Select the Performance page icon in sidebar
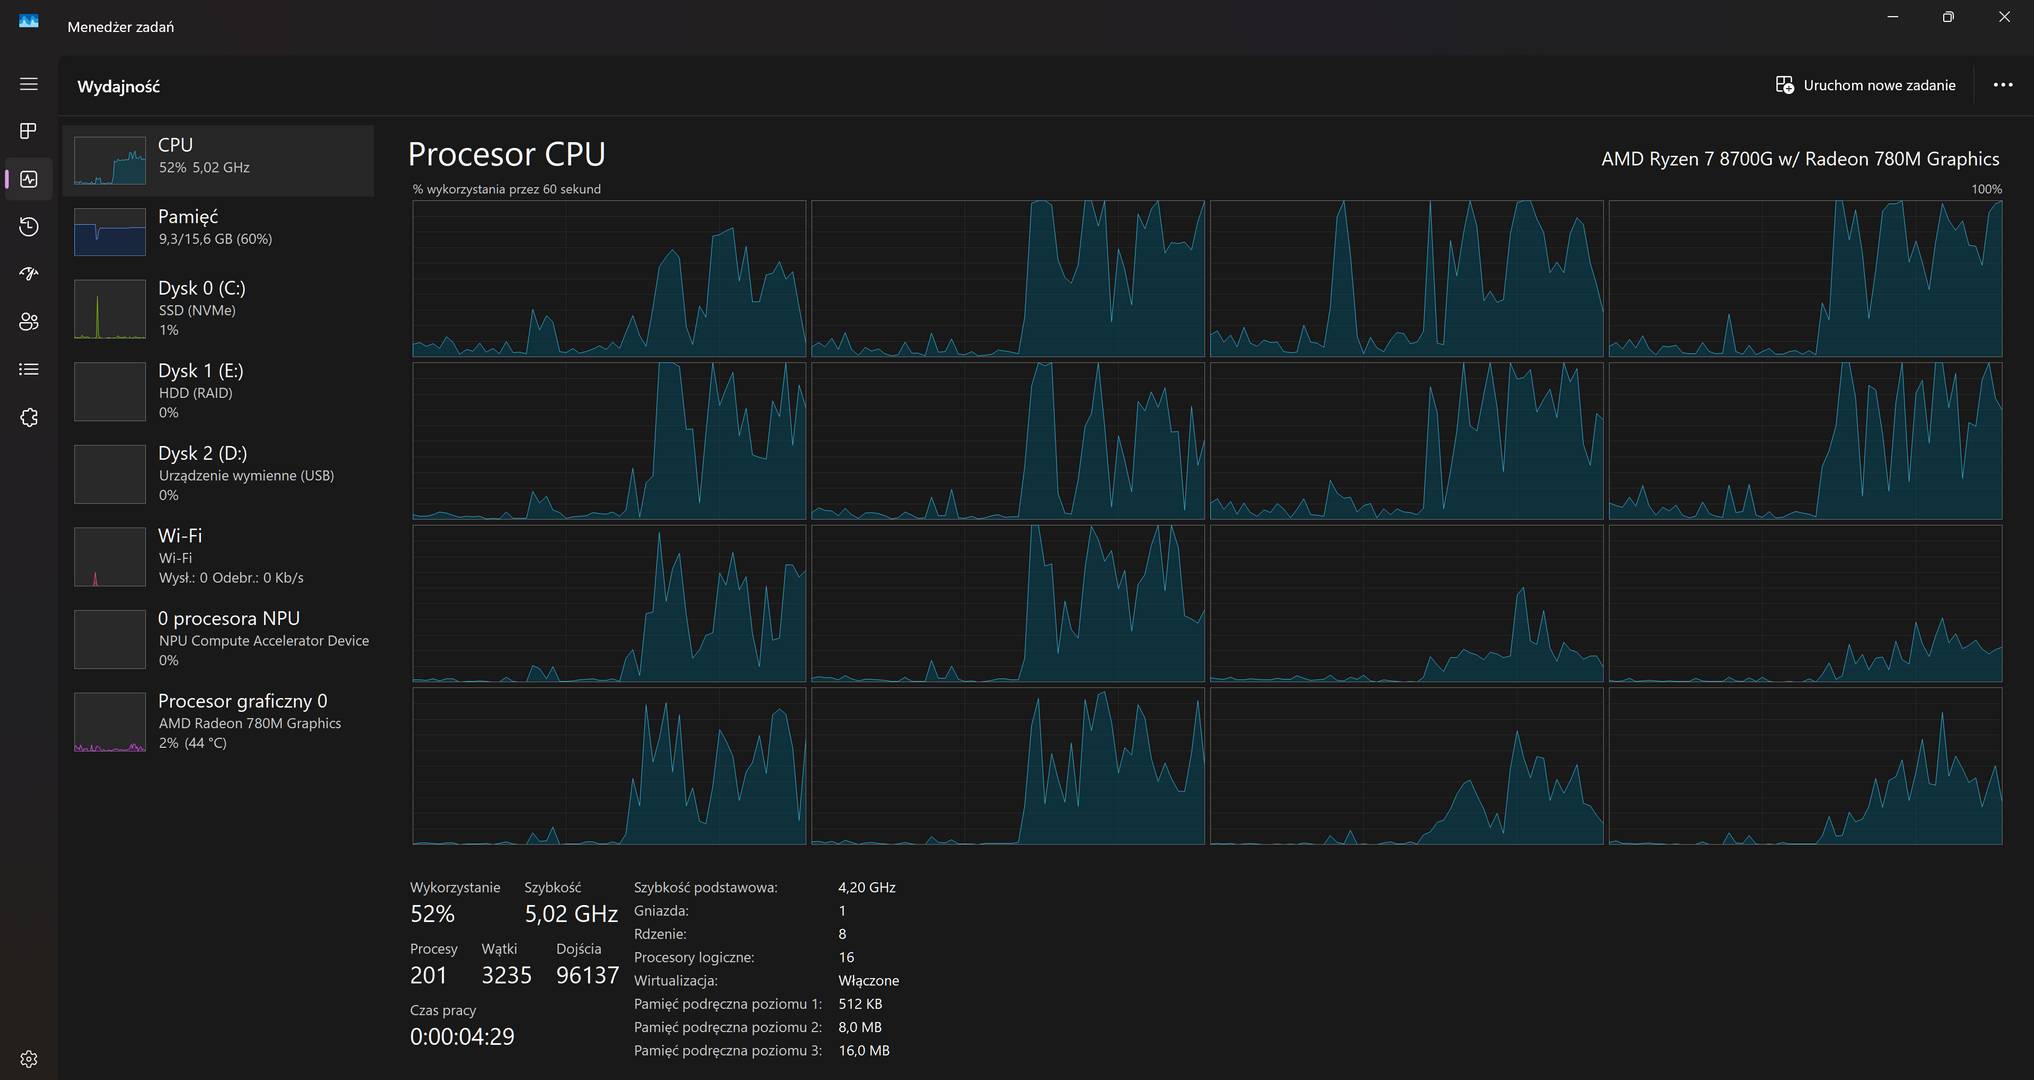 pyautogui.click(x=29, y=179)
